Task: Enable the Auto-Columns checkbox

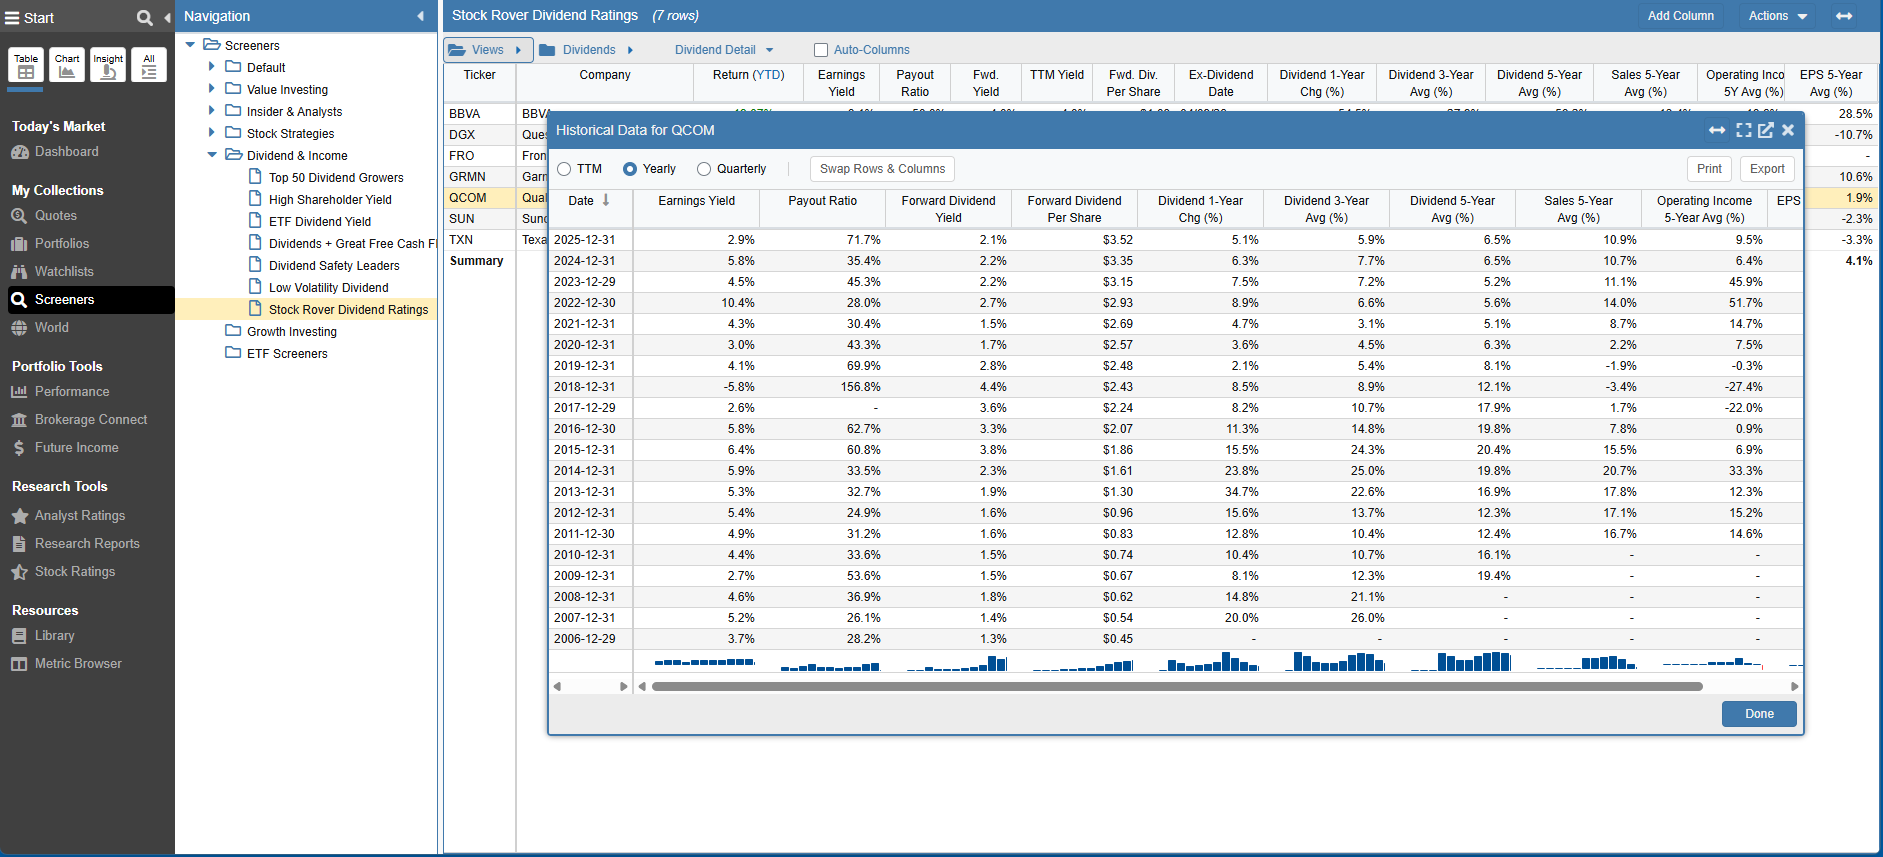Action: pyautogui.click(x=821, y=50)
